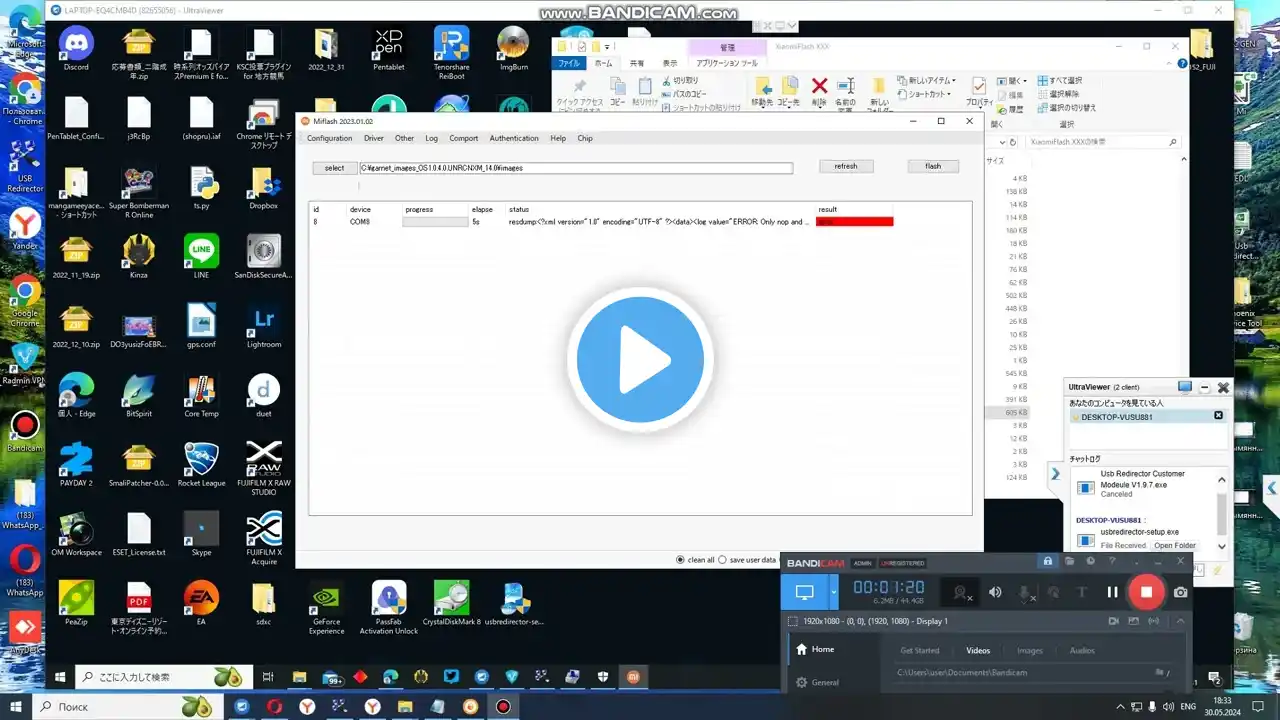Switch to Bandicam Audios tab
Viewport: 1280px width, 720px height.
click(x=1082, y=650)
